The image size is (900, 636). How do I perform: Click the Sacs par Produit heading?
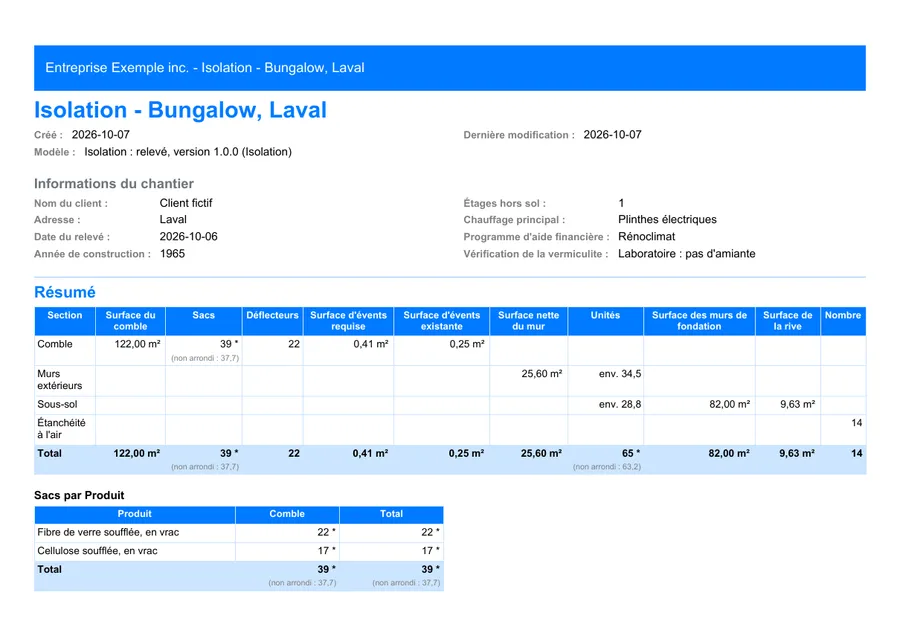[x=79, y=495]
